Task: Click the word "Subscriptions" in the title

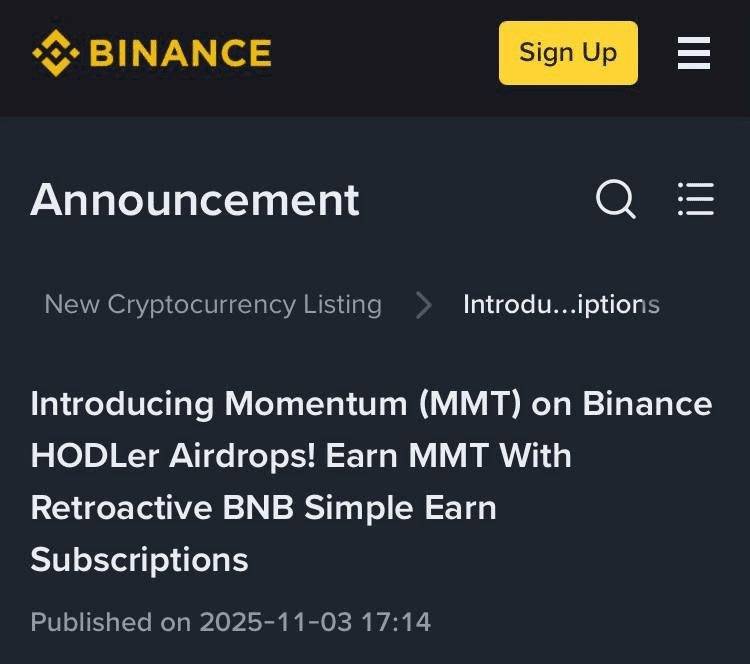Action: [139, 560]
